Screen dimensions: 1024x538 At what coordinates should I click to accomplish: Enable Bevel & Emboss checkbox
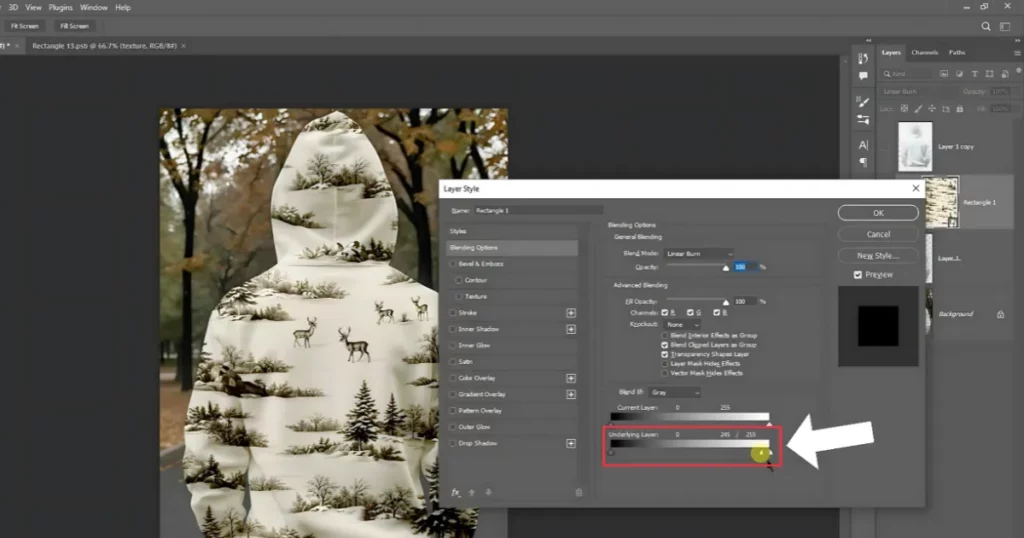(453, 264)
